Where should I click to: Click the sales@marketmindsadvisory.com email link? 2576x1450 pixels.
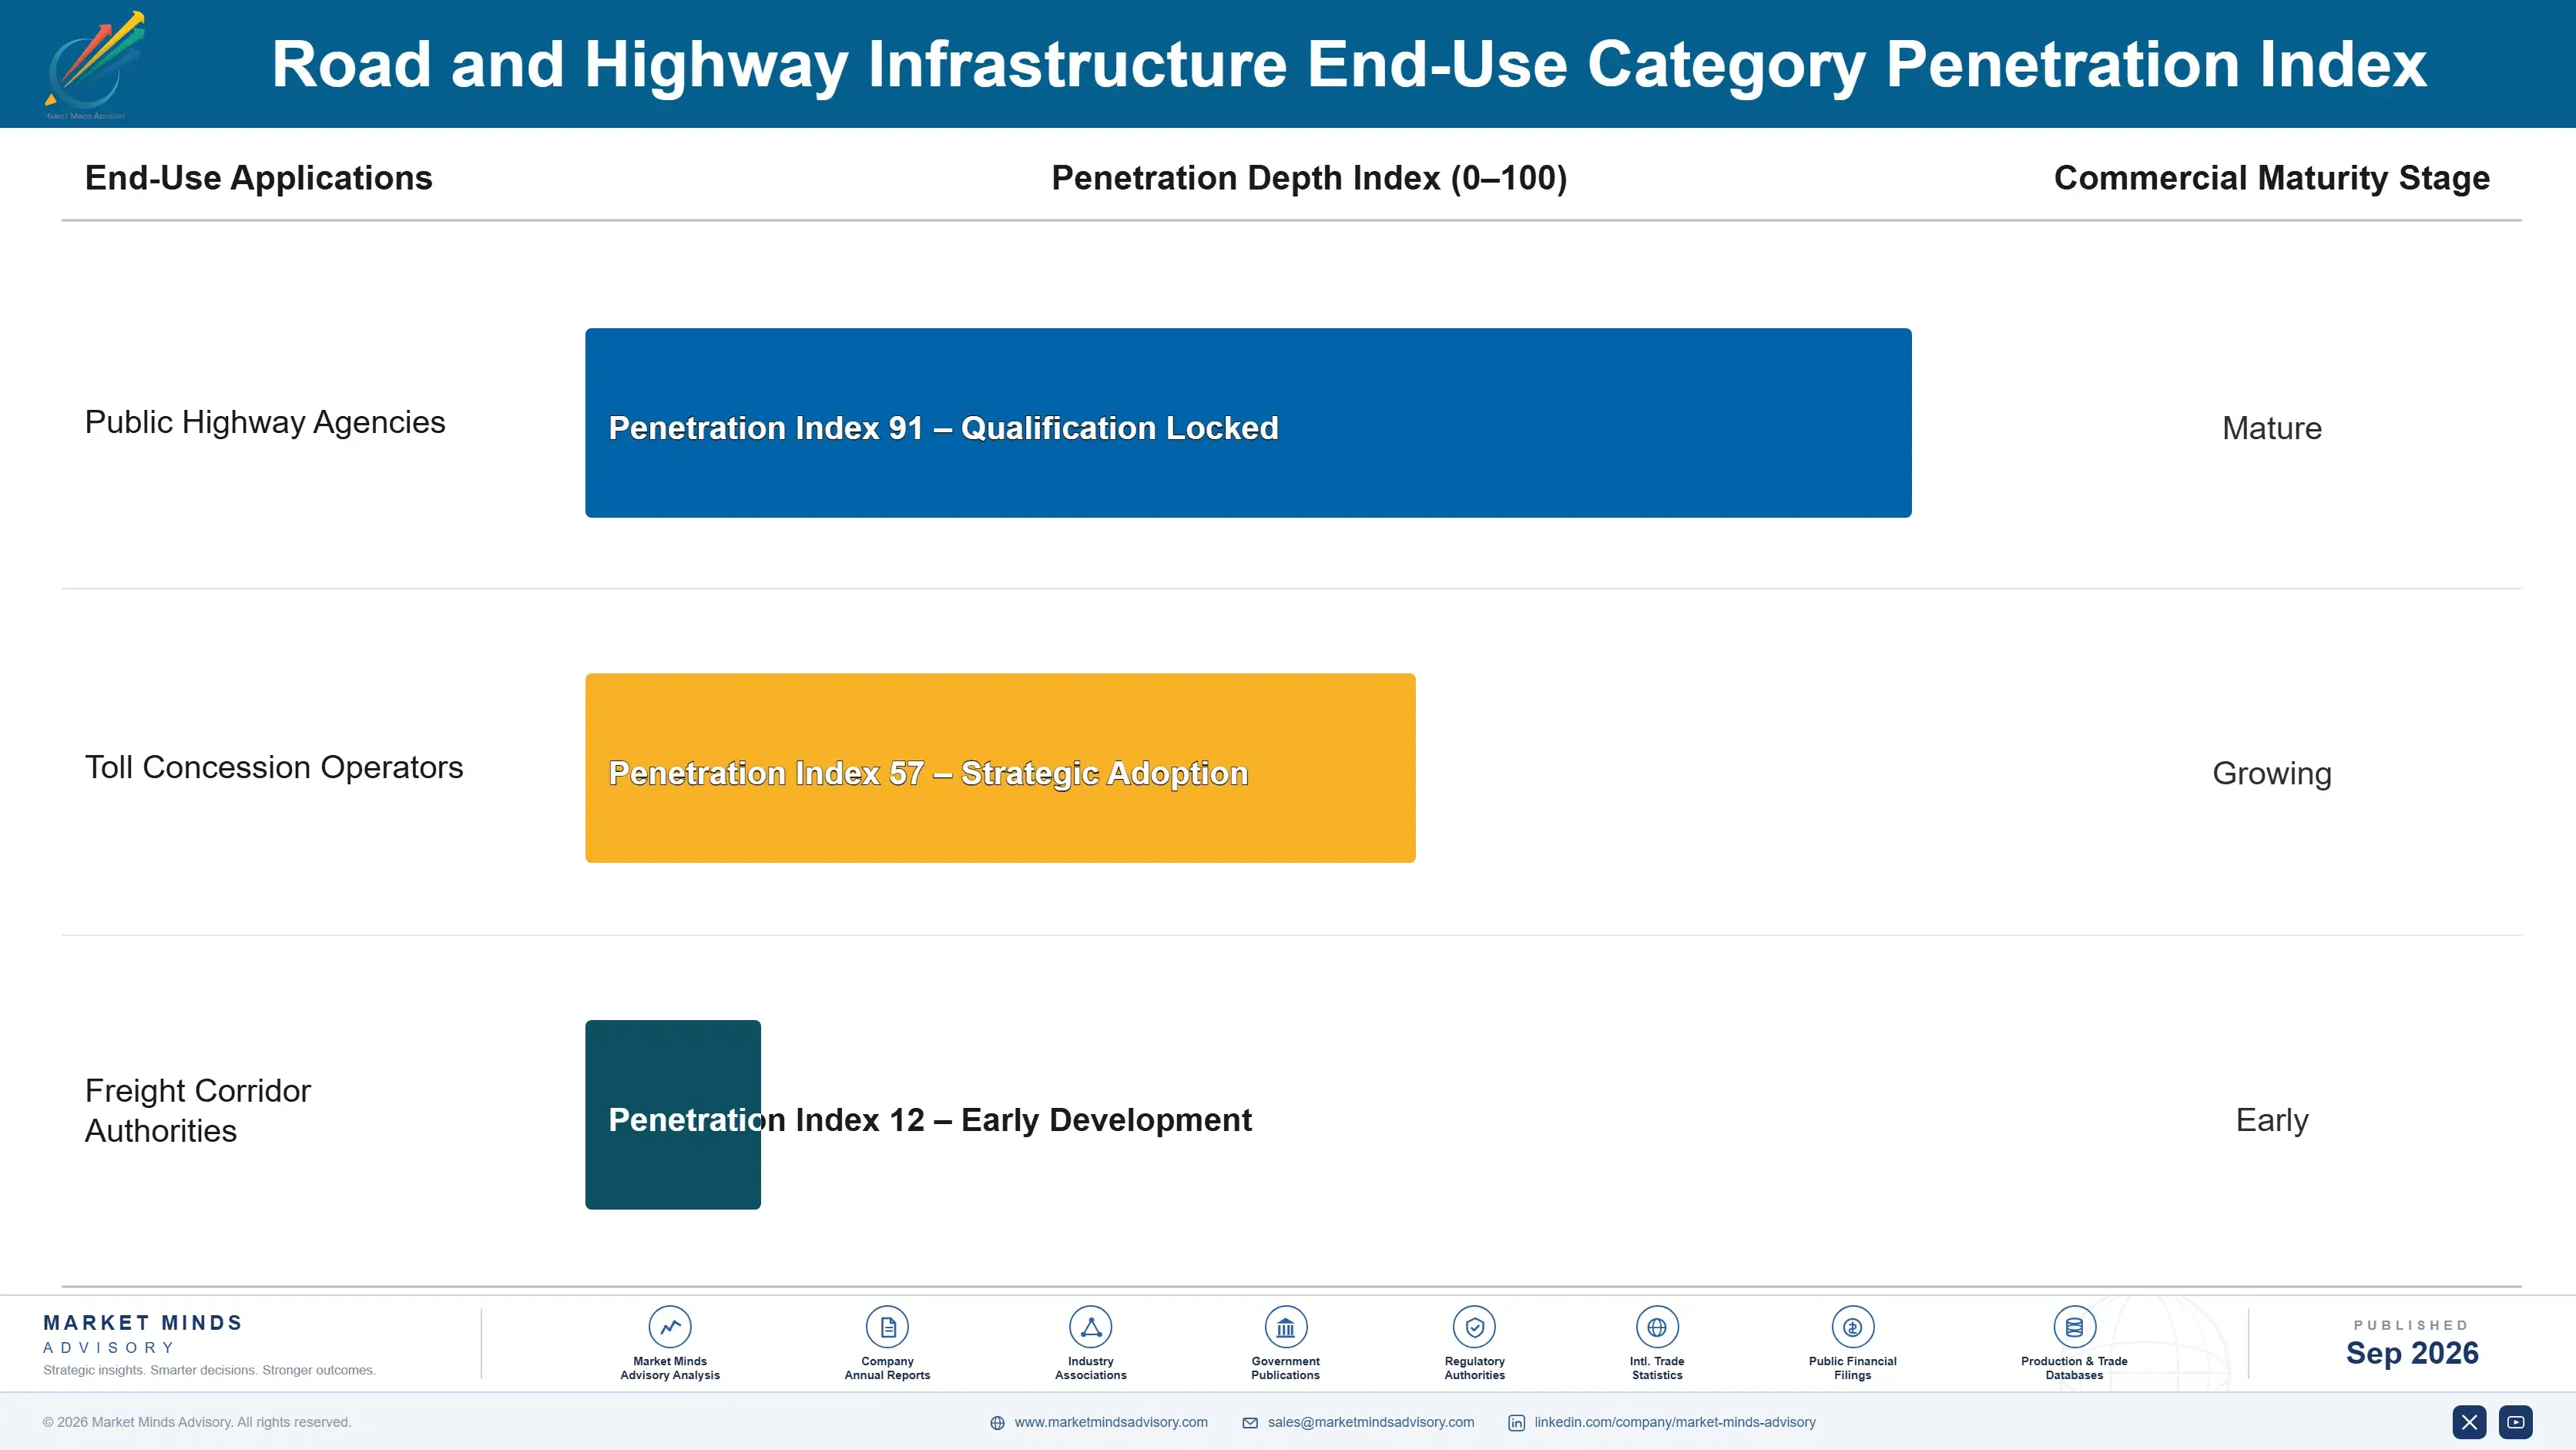1371,1422
